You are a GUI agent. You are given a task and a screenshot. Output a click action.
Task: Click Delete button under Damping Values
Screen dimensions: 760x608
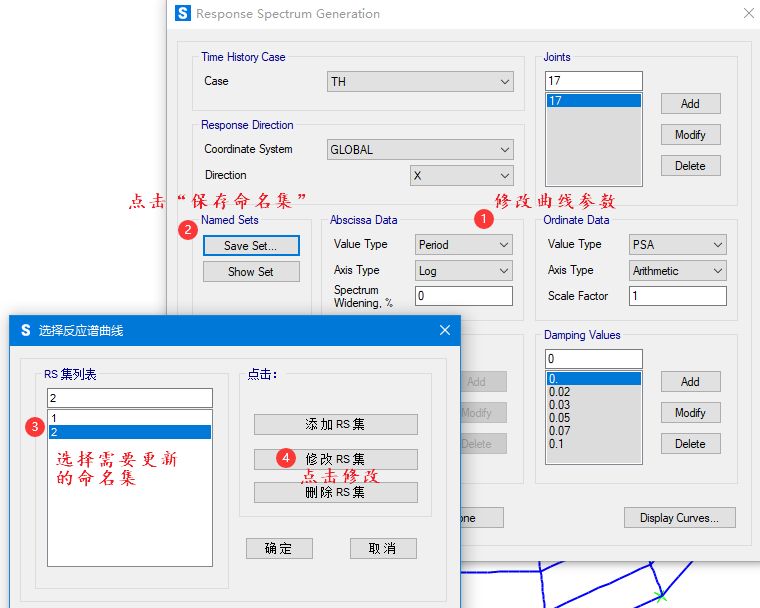690,444
